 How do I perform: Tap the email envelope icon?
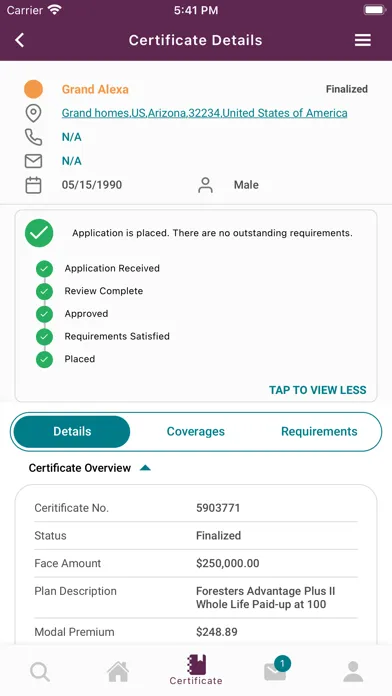click(x=33, y=161)
